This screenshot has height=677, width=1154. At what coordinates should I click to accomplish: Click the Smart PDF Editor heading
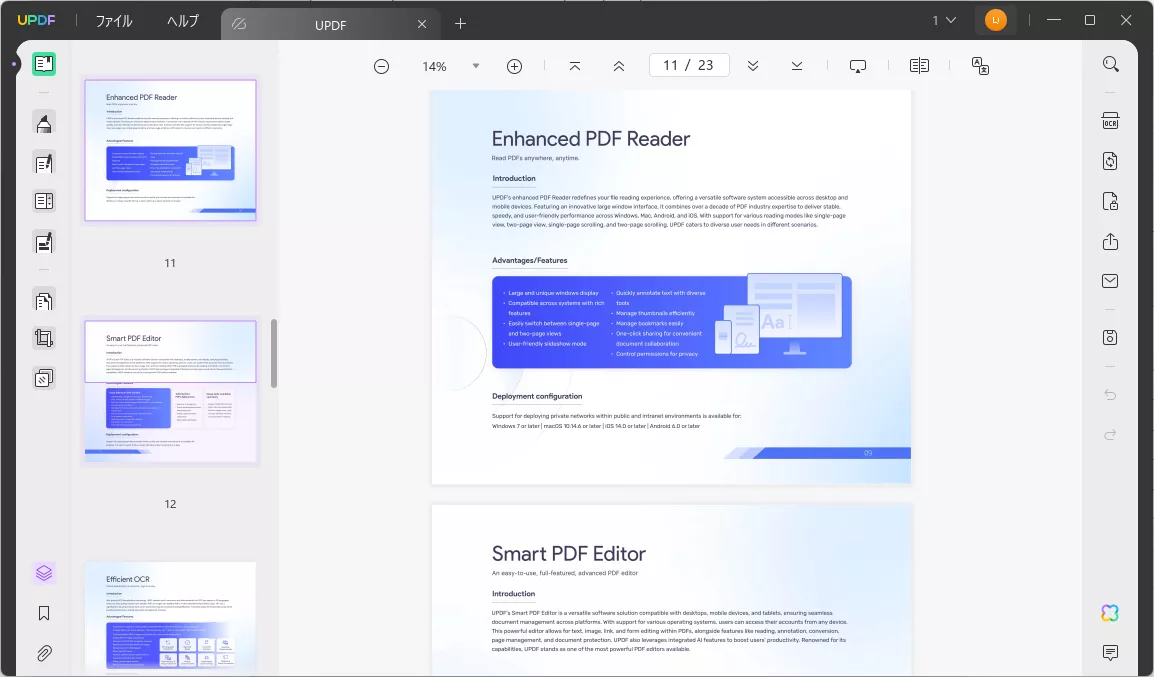click(568, 553)
